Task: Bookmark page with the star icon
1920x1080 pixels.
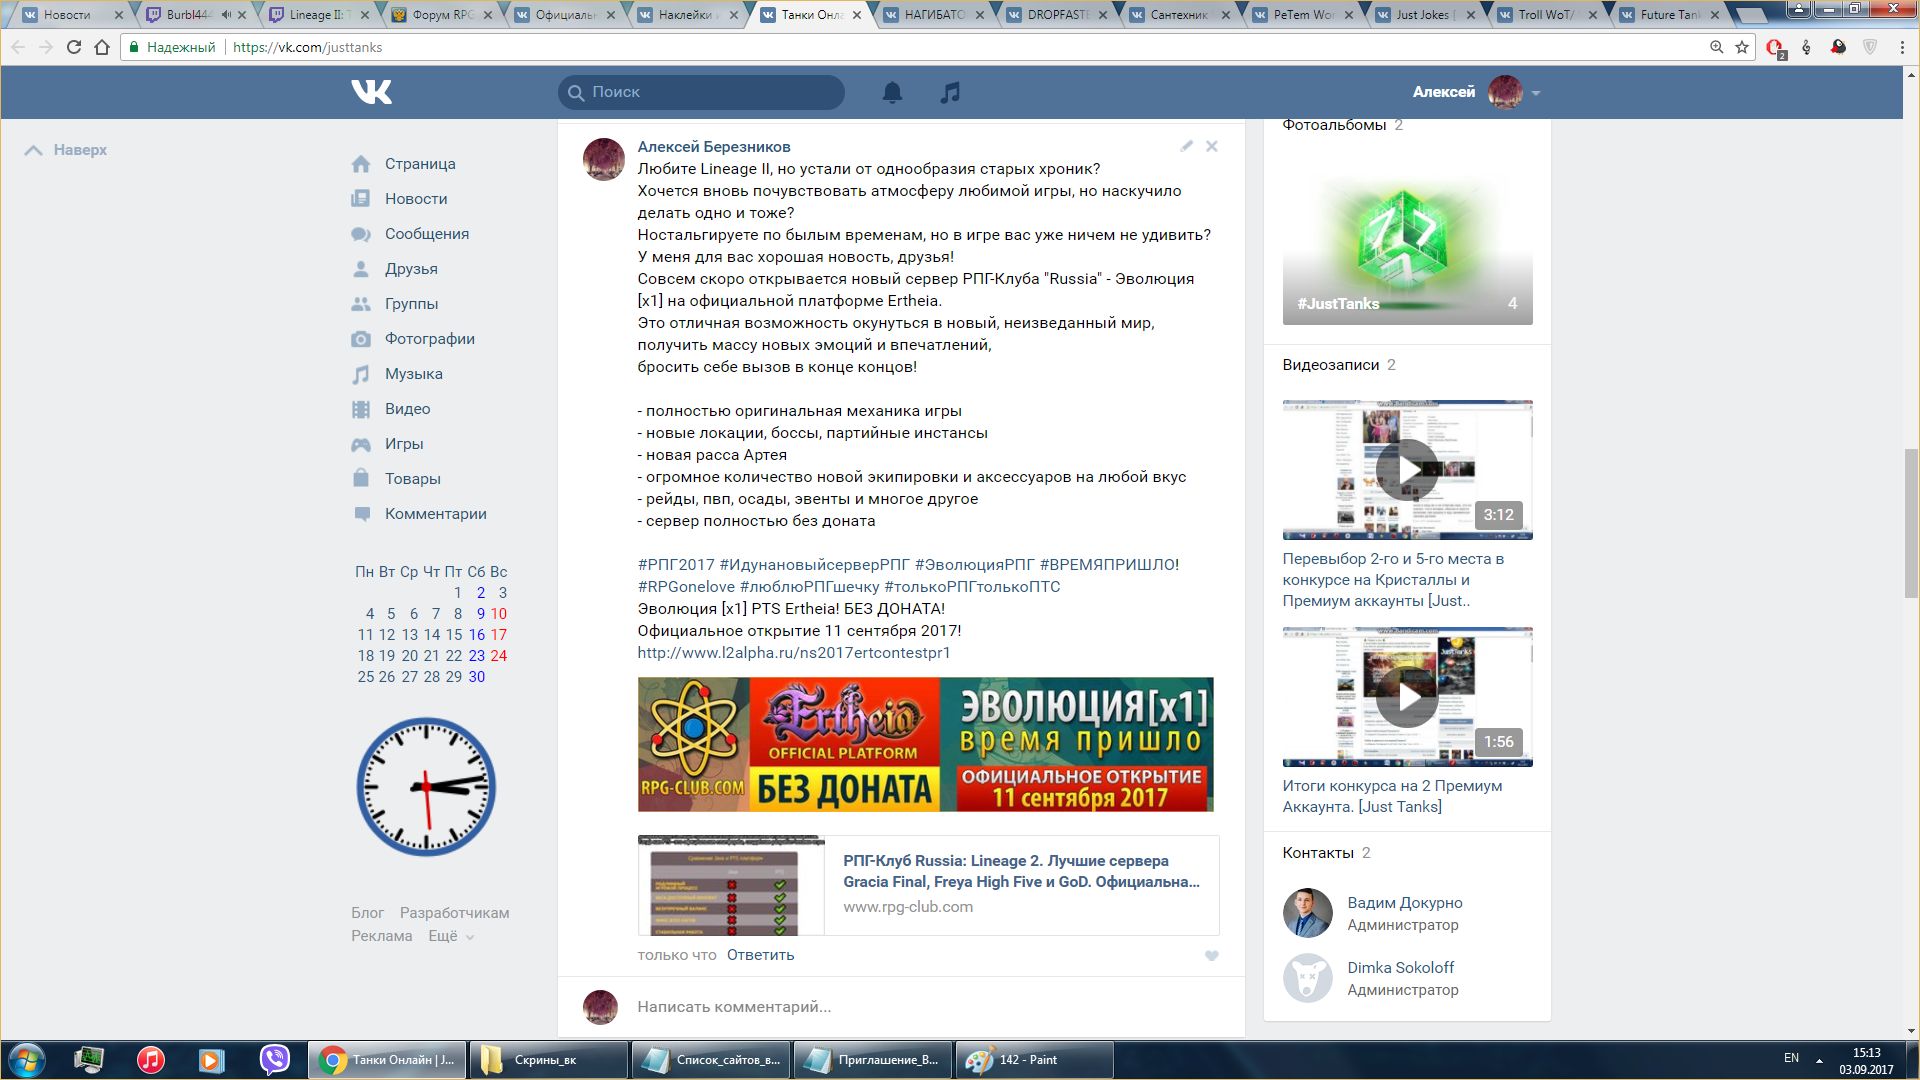Action: (1742, 47)
